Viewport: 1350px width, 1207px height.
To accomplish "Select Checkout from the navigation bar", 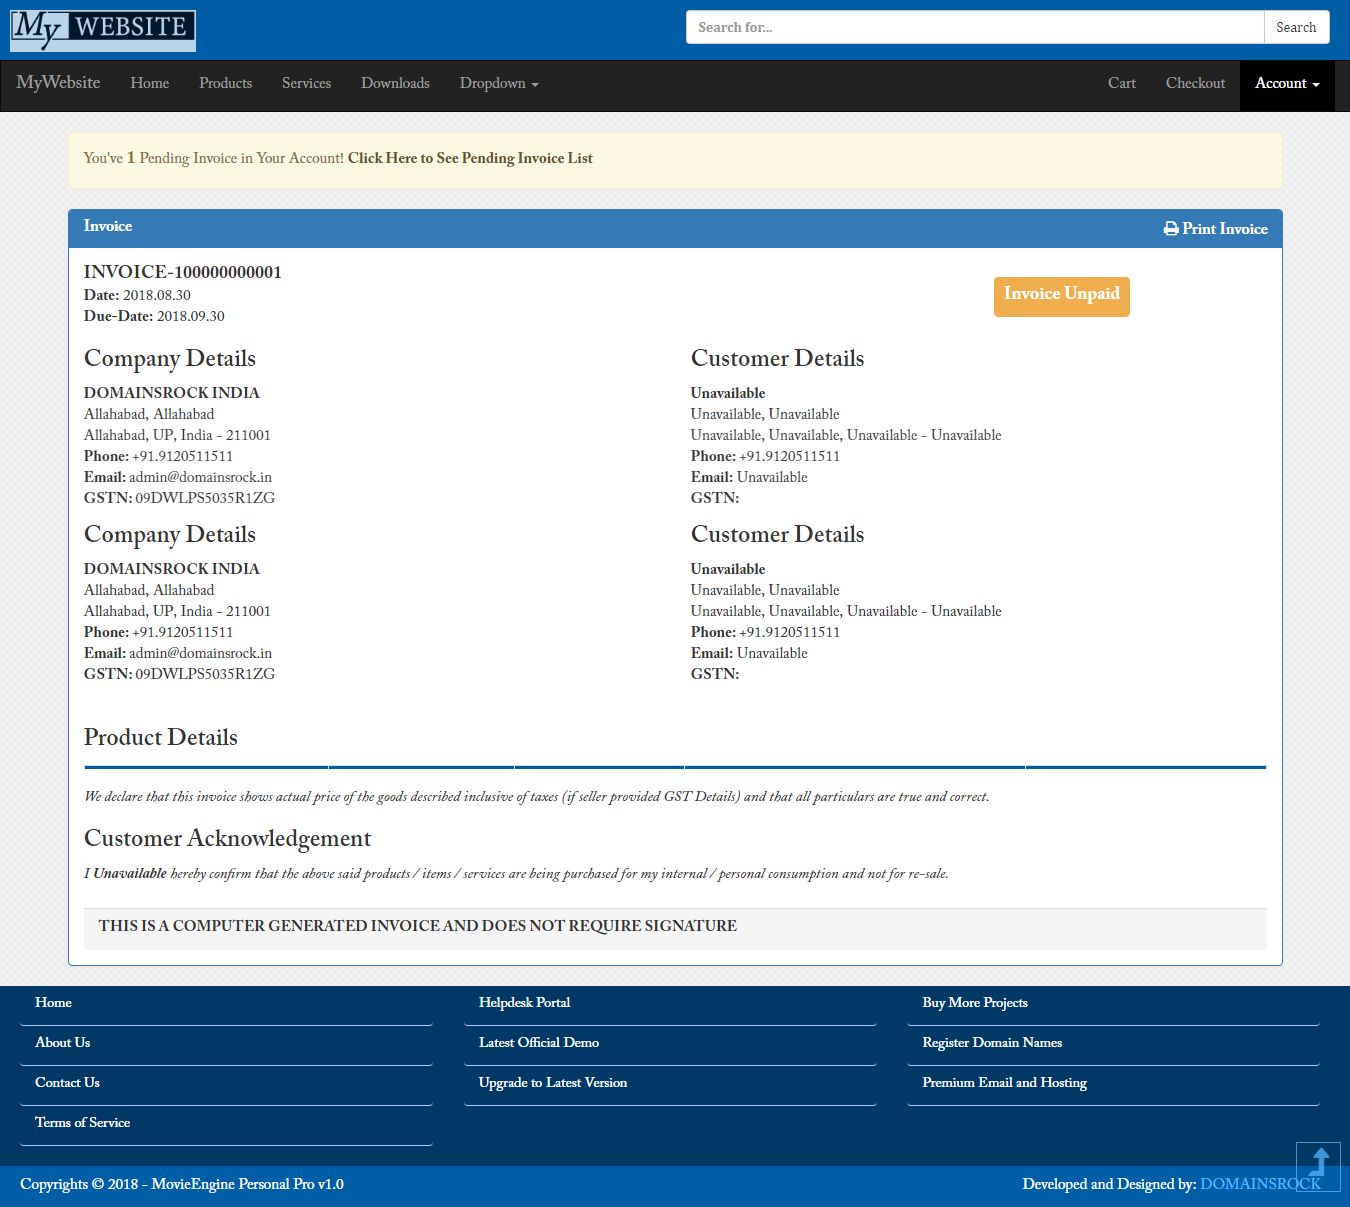I will (x=1195, y=84).
